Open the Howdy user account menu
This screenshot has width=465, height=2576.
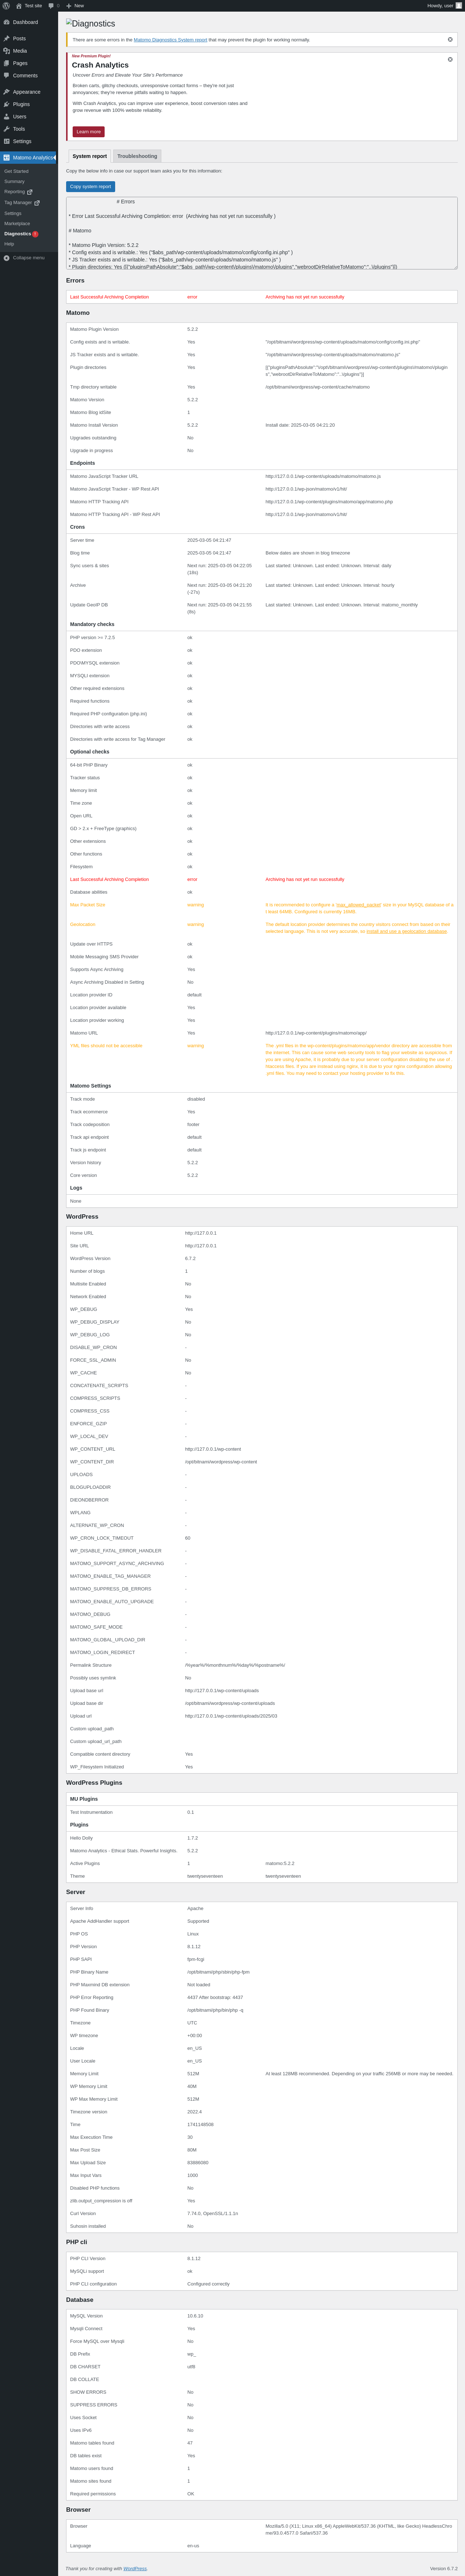pyautogui.click(x=443, y=5)
